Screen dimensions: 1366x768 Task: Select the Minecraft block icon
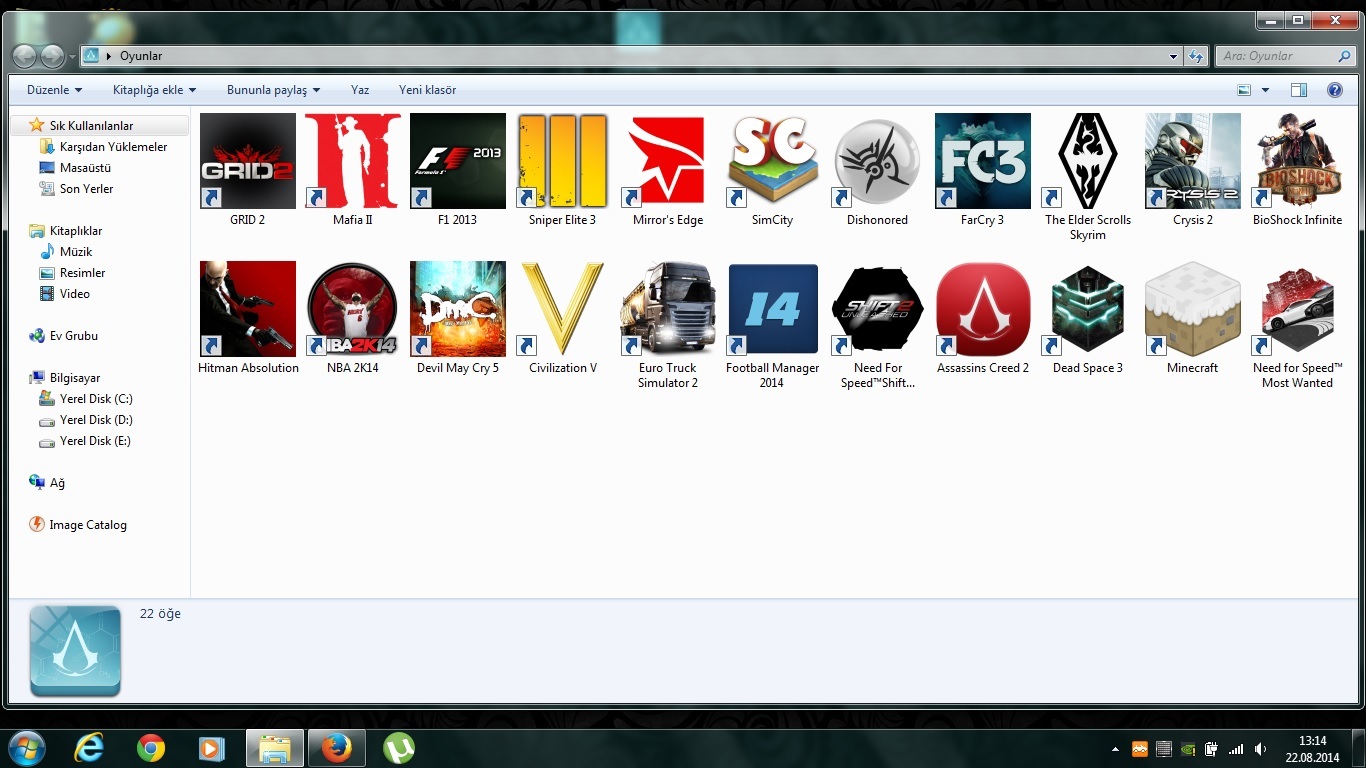click(x=1193, y=309)
